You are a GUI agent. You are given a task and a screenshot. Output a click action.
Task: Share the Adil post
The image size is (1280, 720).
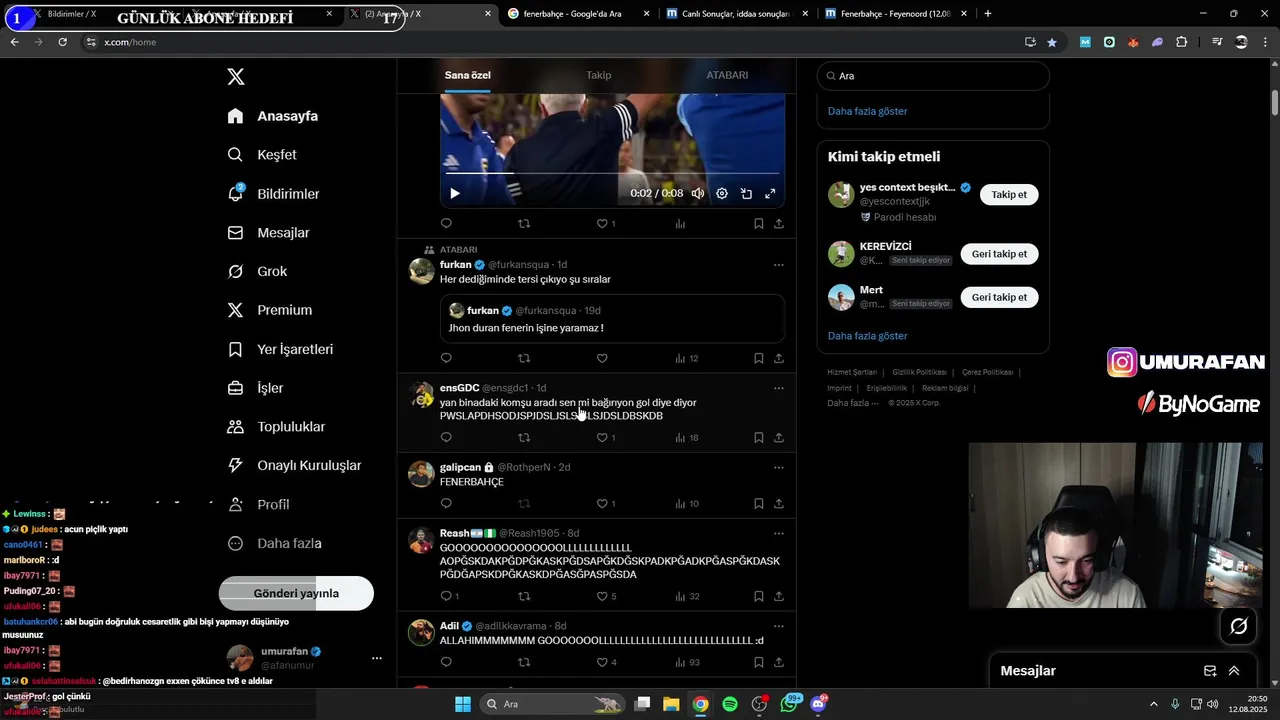pos(779,662)
